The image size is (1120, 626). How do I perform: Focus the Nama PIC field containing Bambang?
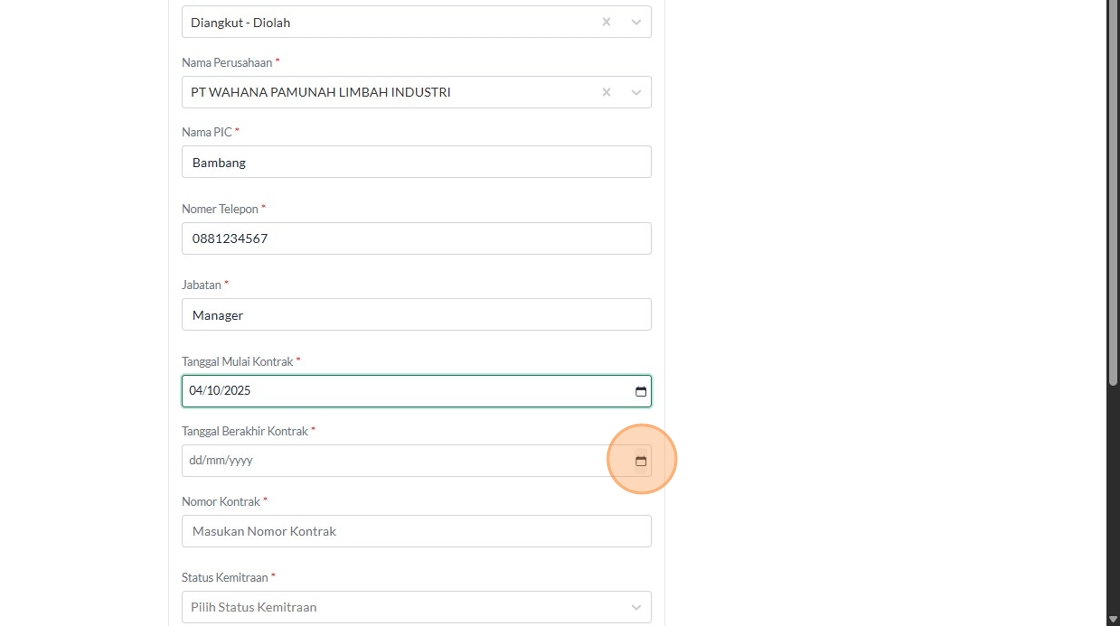click(x=416, y=162)
